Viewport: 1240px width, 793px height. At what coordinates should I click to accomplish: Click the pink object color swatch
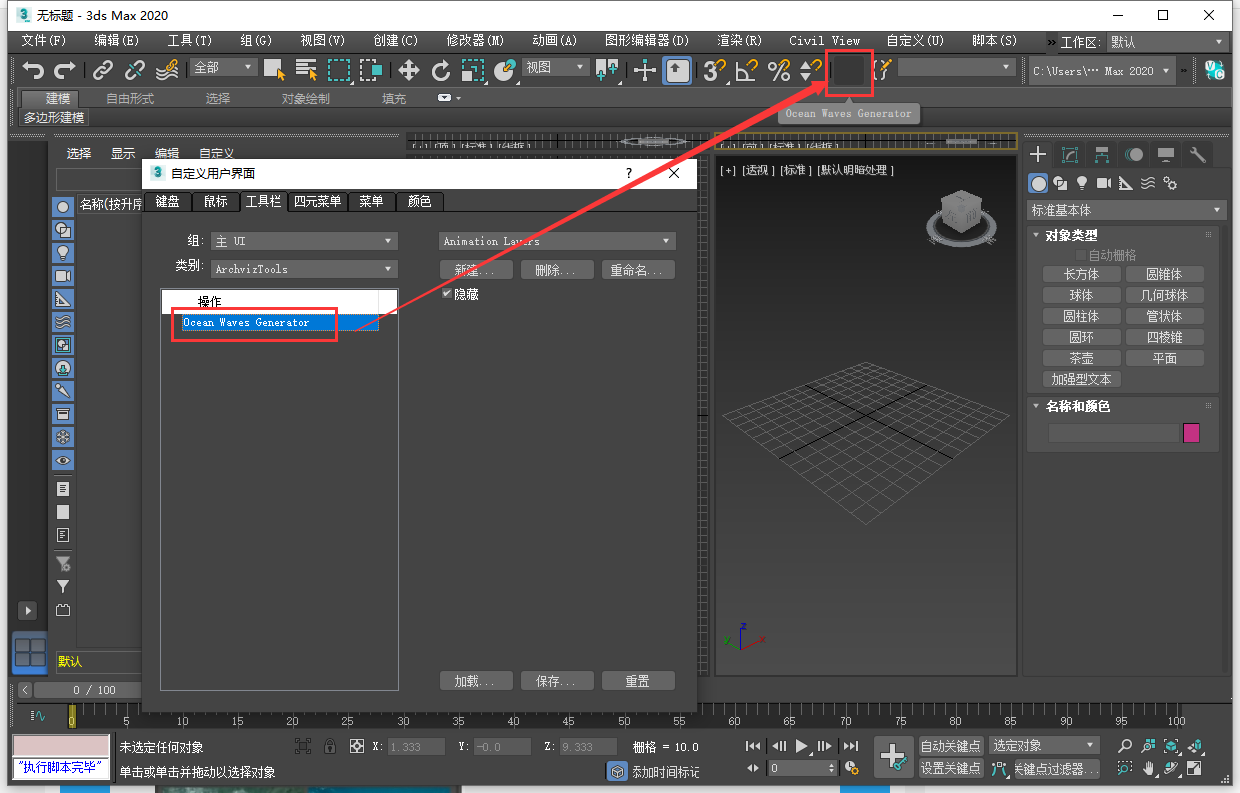coord(1191,433)
